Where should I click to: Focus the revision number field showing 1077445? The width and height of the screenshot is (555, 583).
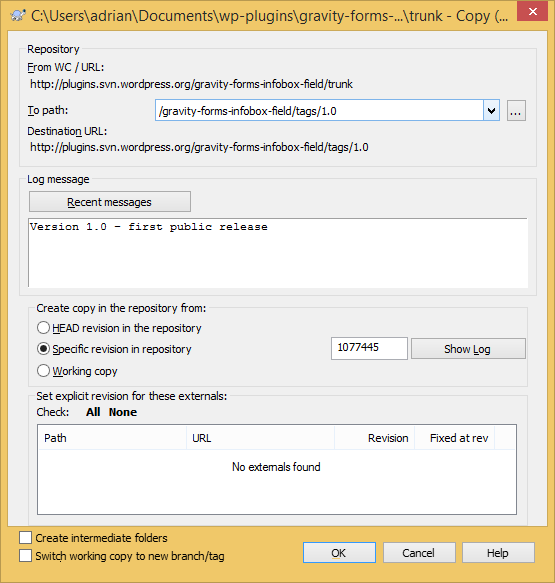pyautogui.click(x=369, y=348)
